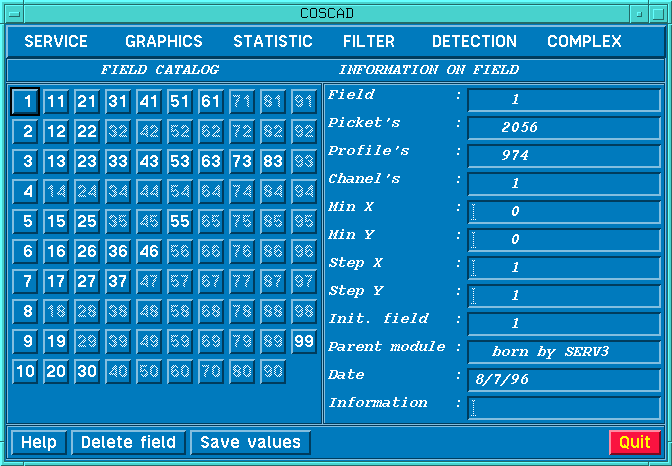Select field 55 in the field catalog
672x466 pixels.
tap(179, 221)
